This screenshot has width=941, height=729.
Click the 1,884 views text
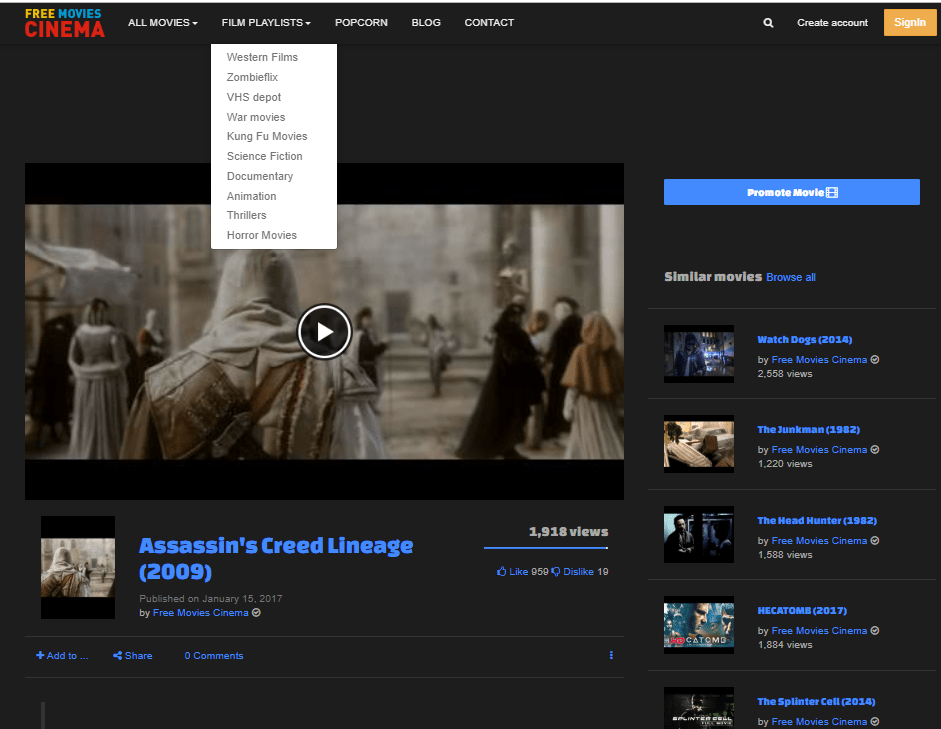pyautogui.click(x=785, y=645)
